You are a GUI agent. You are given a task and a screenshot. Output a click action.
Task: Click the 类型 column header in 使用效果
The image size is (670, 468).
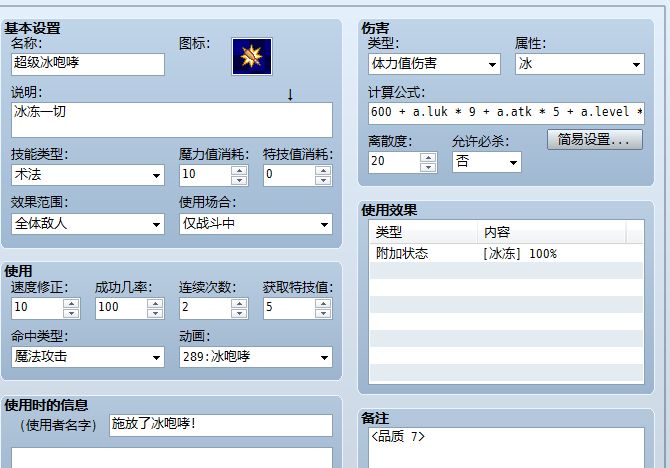(x=423, y=232)
